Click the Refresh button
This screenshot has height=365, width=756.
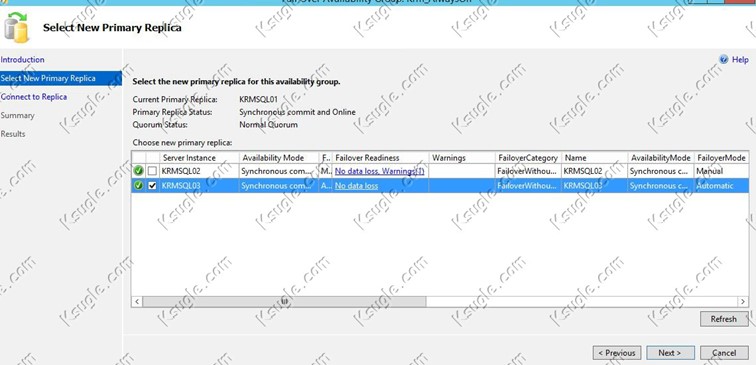(x=724, y=319)
